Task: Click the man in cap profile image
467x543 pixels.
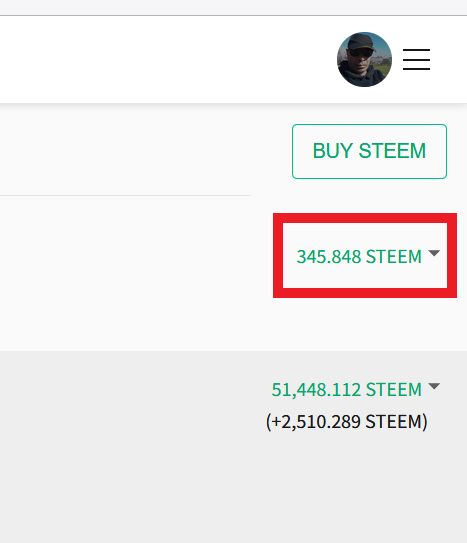Action: click(x=364, y=60)
